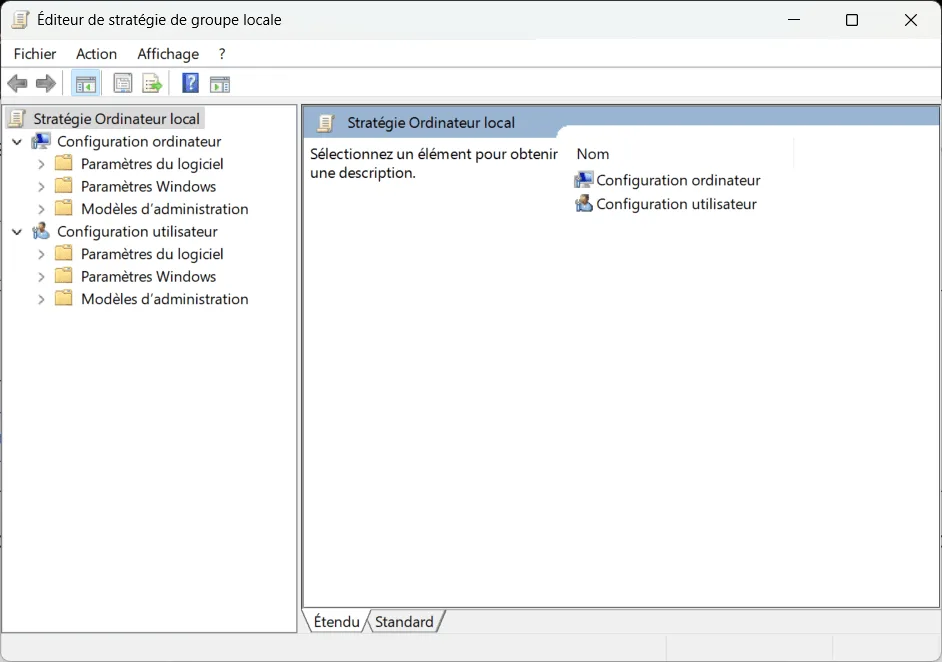This screenshot has height=662, width=942.
Task: Collapse the Configuration ordinateur node
Action: pos(17,142)
